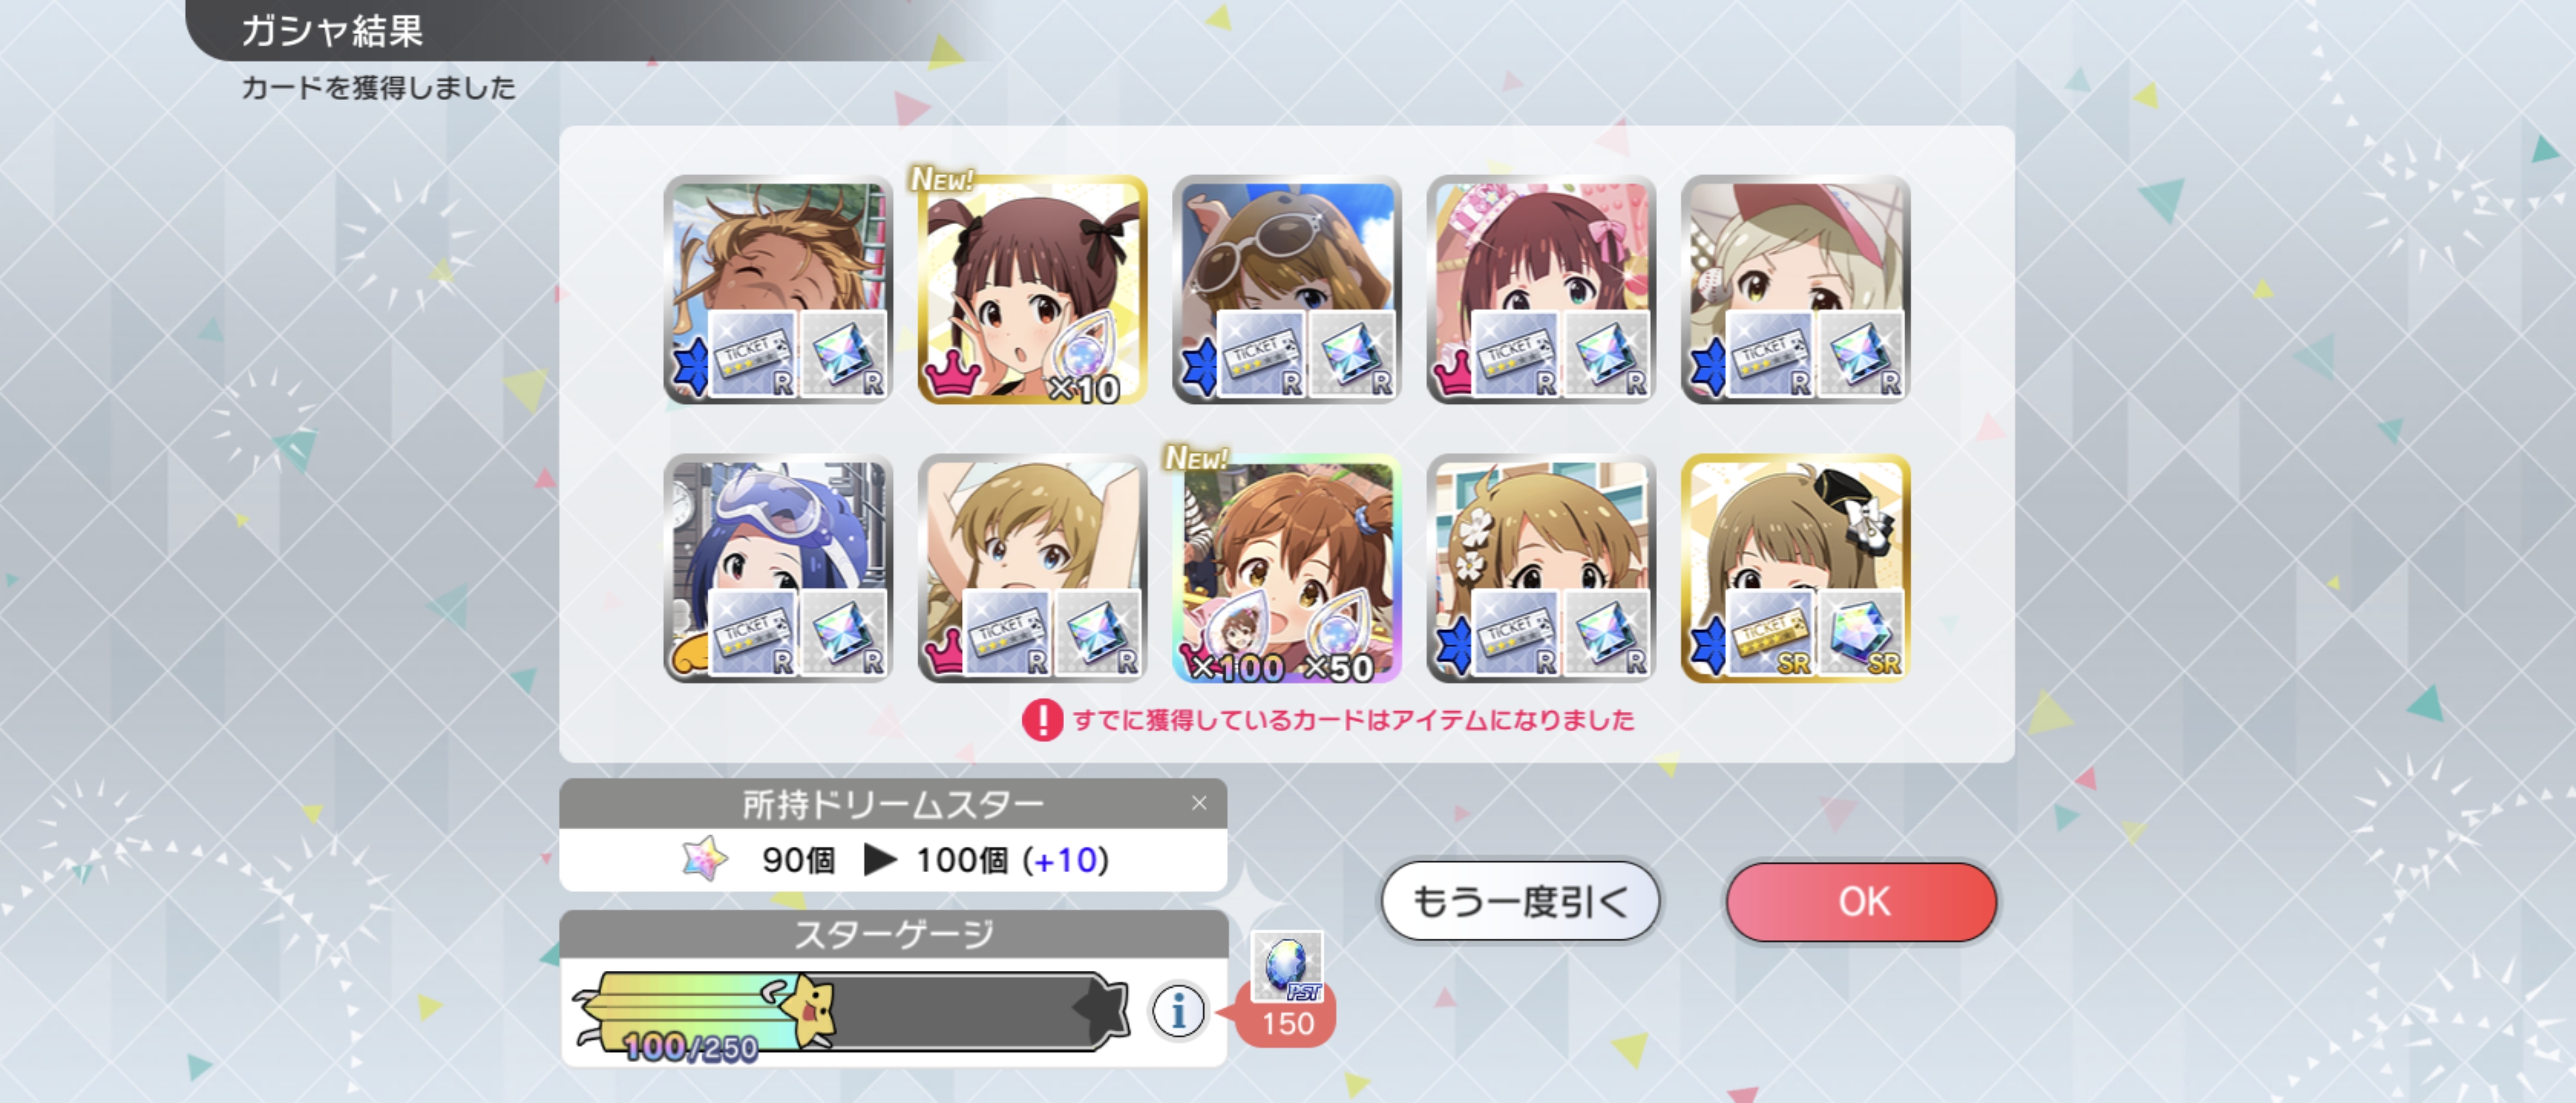Select the blue-haired girl with goggles card
This screenshot has width=2576, height=1103.
coord(777,568)
